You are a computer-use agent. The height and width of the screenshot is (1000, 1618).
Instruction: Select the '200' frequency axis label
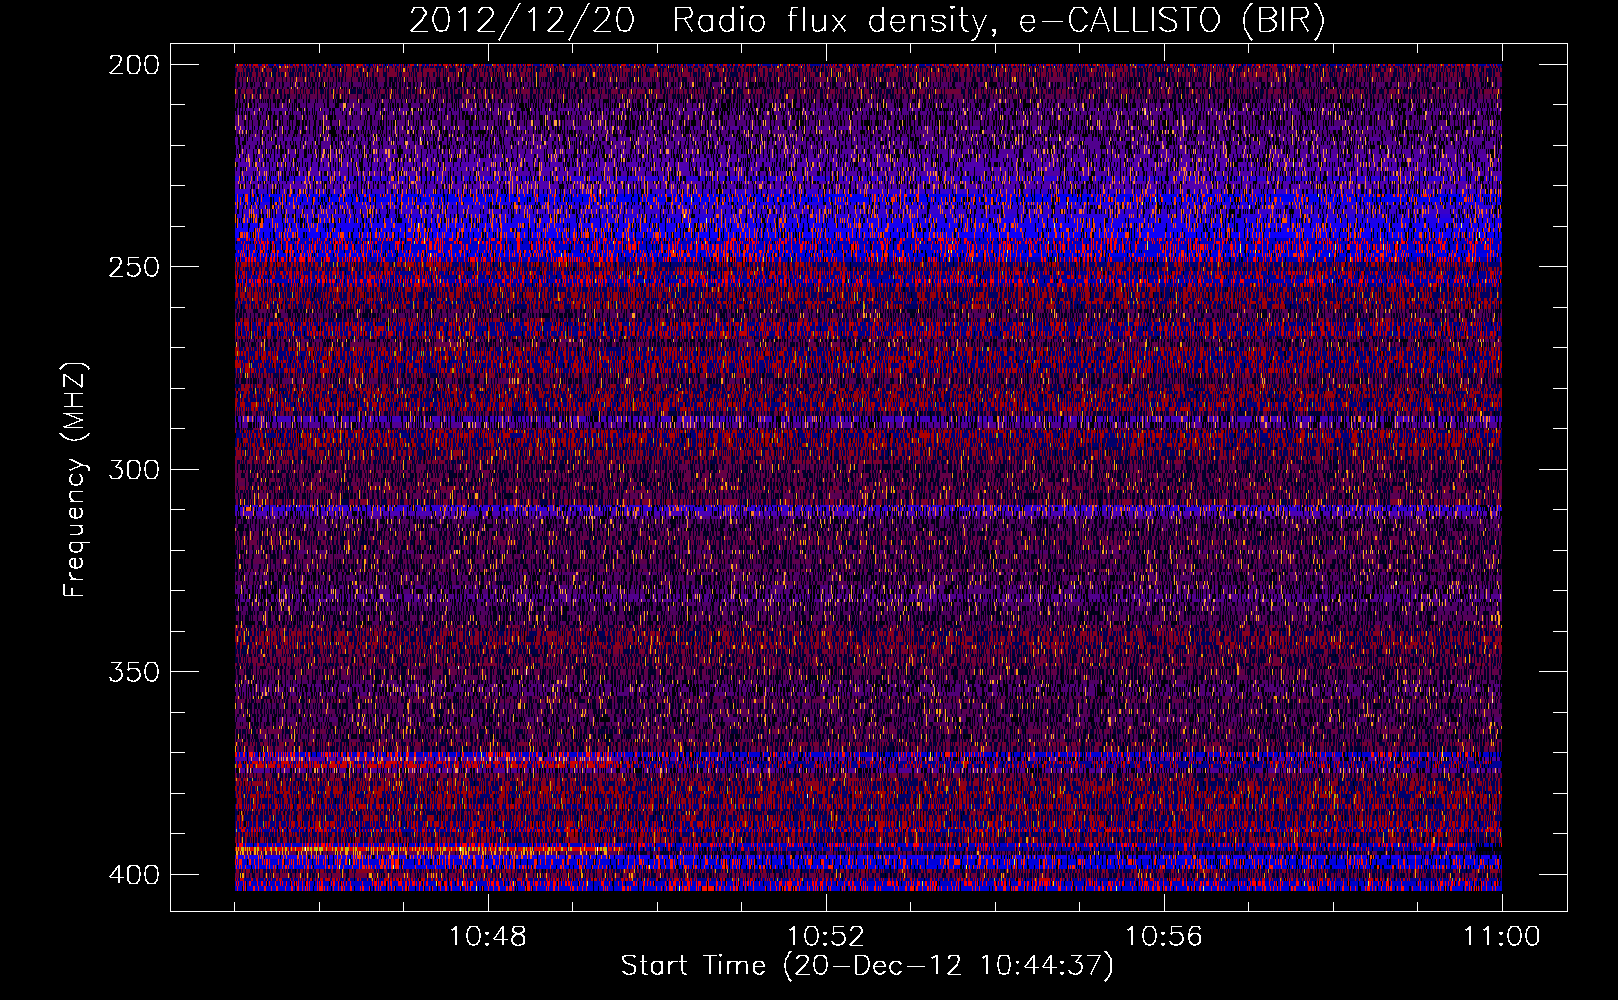(133, 65)
